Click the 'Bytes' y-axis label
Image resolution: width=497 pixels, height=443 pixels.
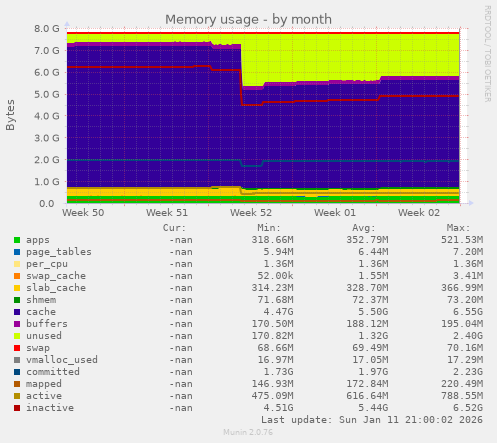pos(10,115)
